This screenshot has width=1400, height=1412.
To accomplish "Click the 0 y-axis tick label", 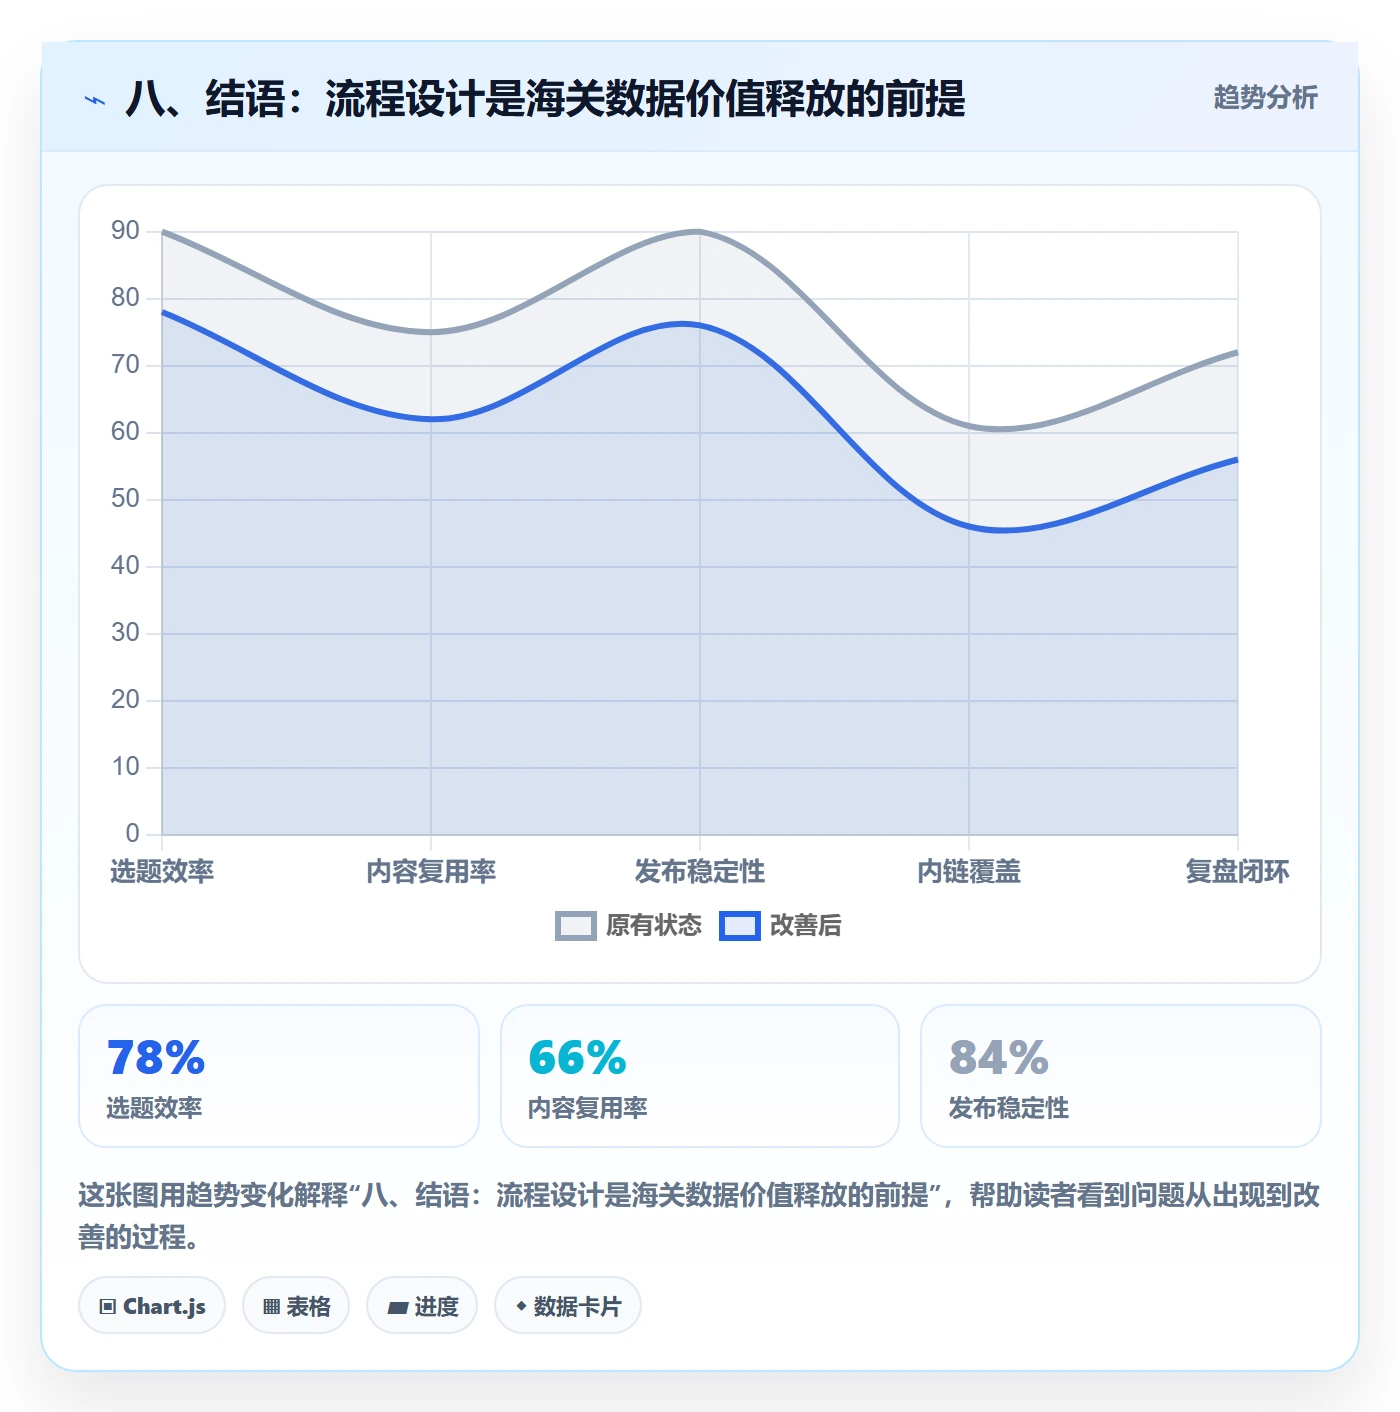I will tap(132, 833).
